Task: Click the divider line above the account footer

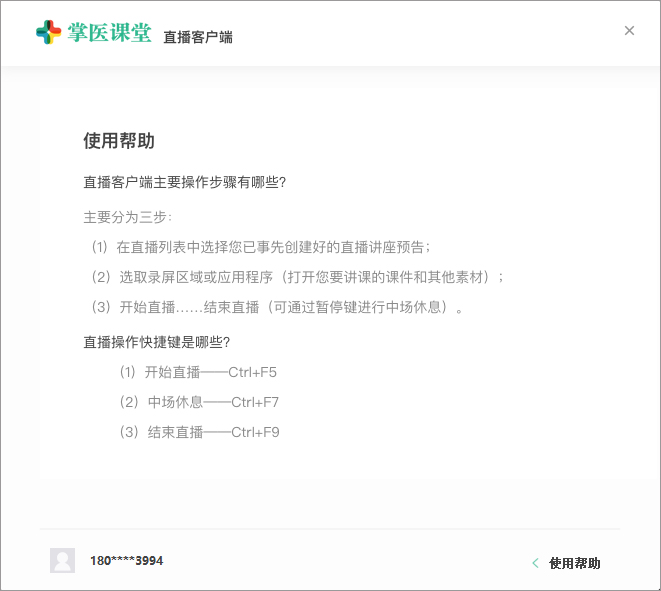Action: (x=330, y=528)
